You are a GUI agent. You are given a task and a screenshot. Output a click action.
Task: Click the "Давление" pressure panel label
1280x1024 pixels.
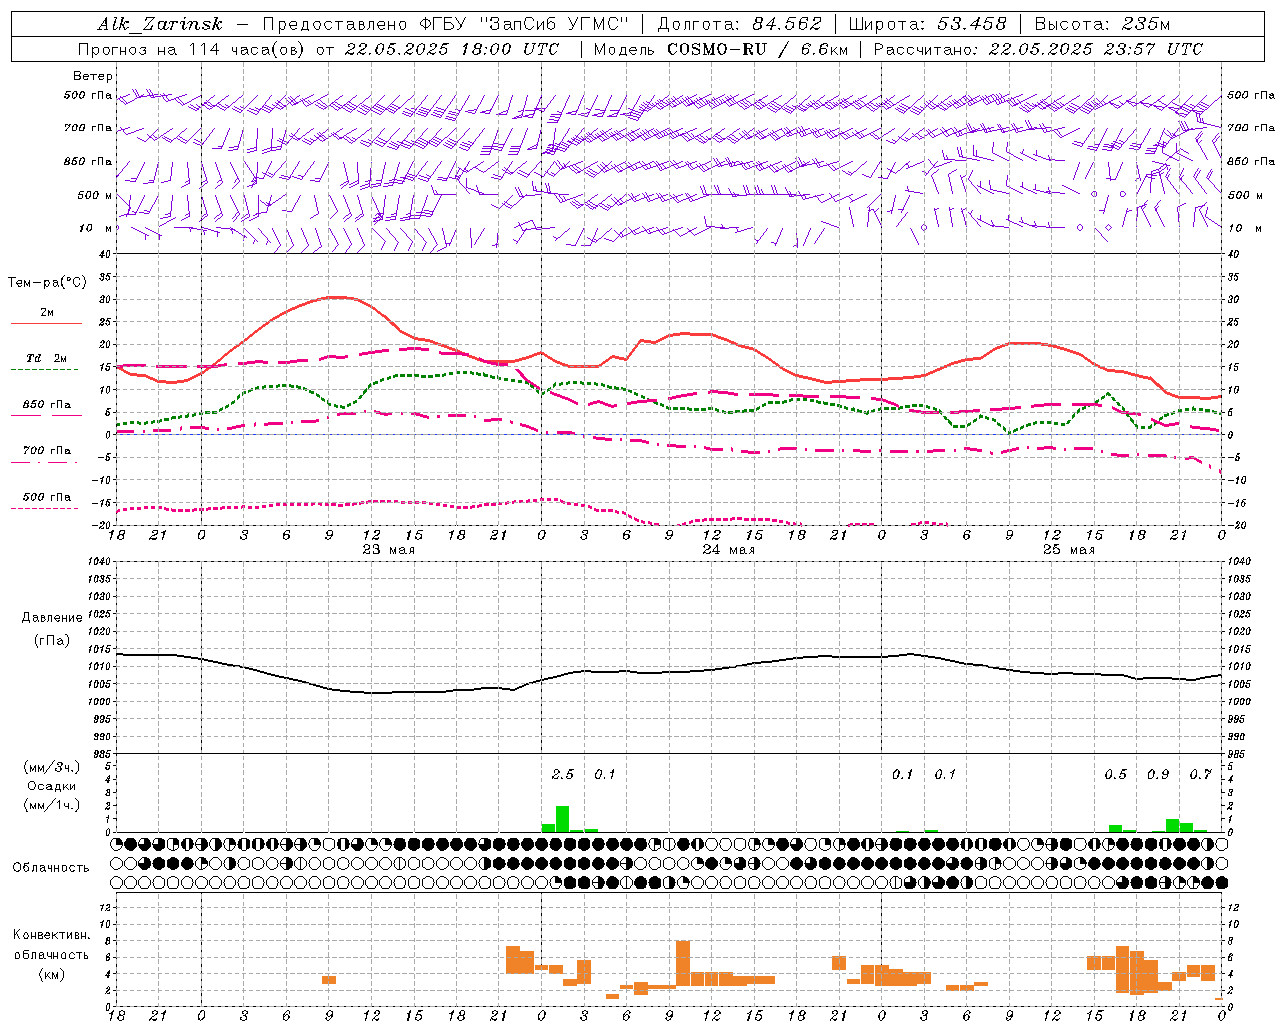52,618
